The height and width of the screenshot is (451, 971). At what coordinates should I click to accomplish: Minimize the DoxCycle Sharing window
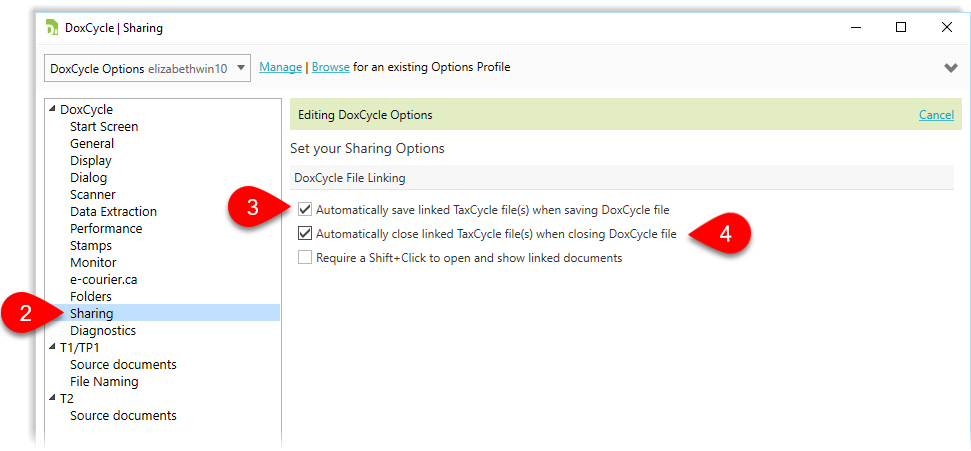click(856, 27)
